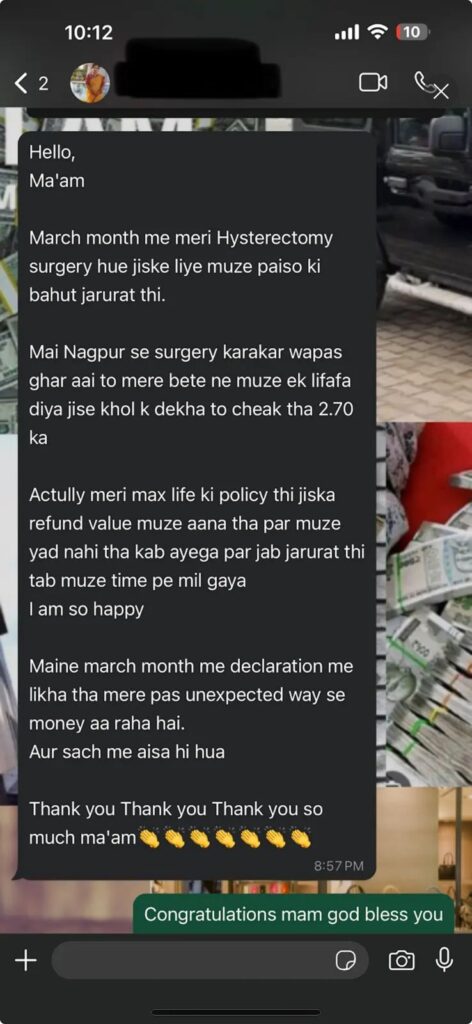Screen dimensions: 472x1024
Task: Open attachments with the plus icon
Action: pyautogui.click(x=25, y=960)
